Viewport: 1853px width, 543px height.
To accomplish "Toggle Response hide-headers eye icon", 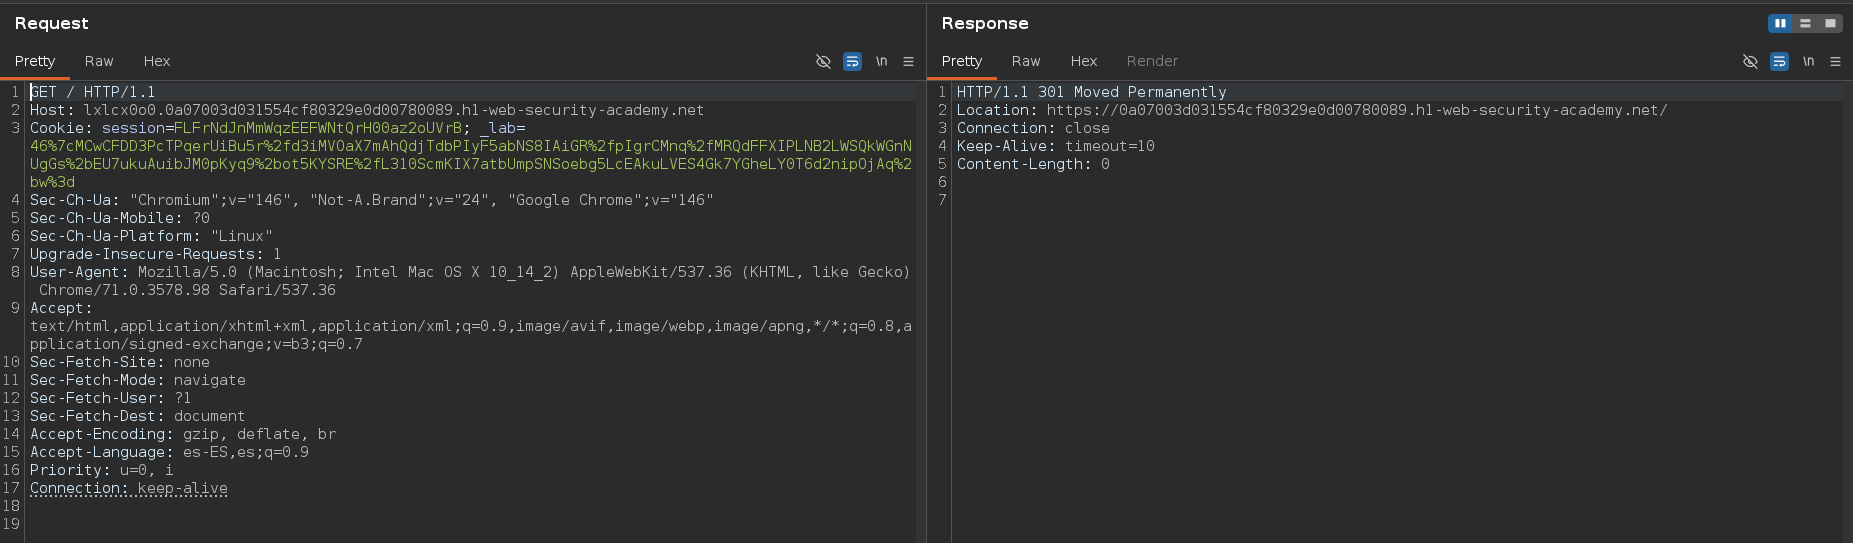I will (x=1750, y=61).
